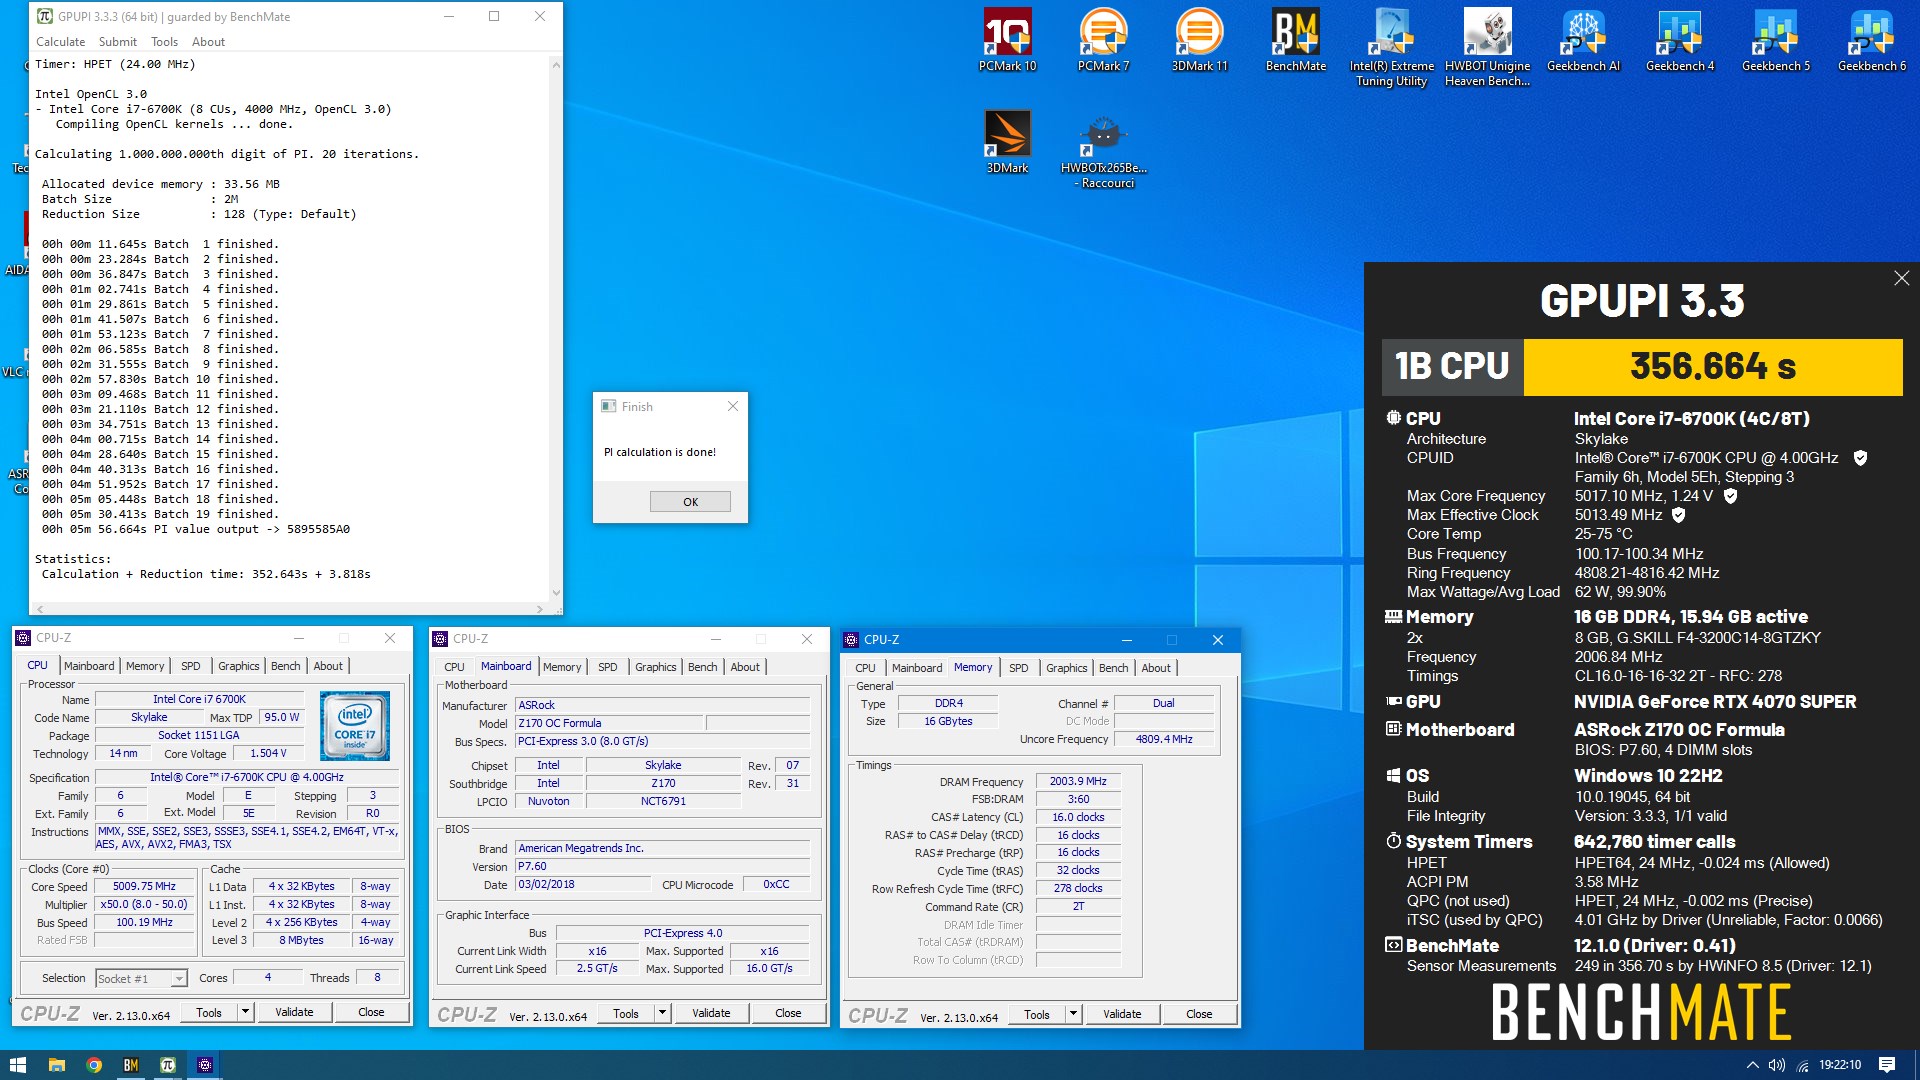The image size is (1920, 1080).
Task: Open the BenchMate desktop icon
Action: click(1295, 40)
